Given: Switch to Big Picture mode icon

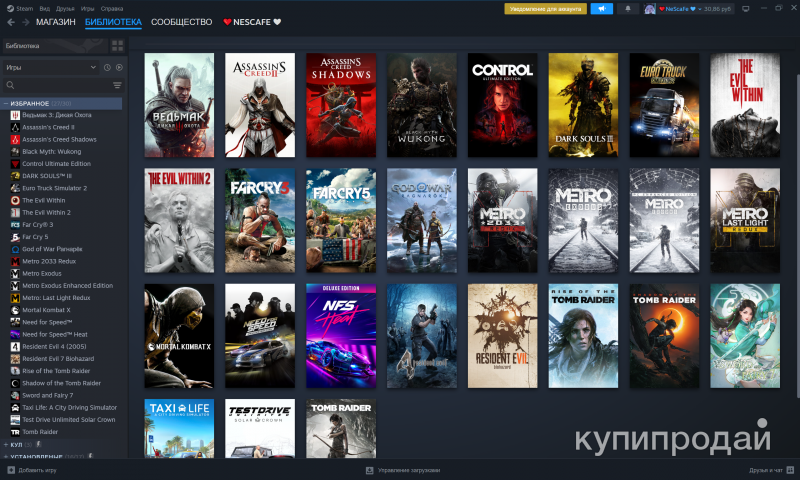Looking at the screenshot, I should pos(745,9).
